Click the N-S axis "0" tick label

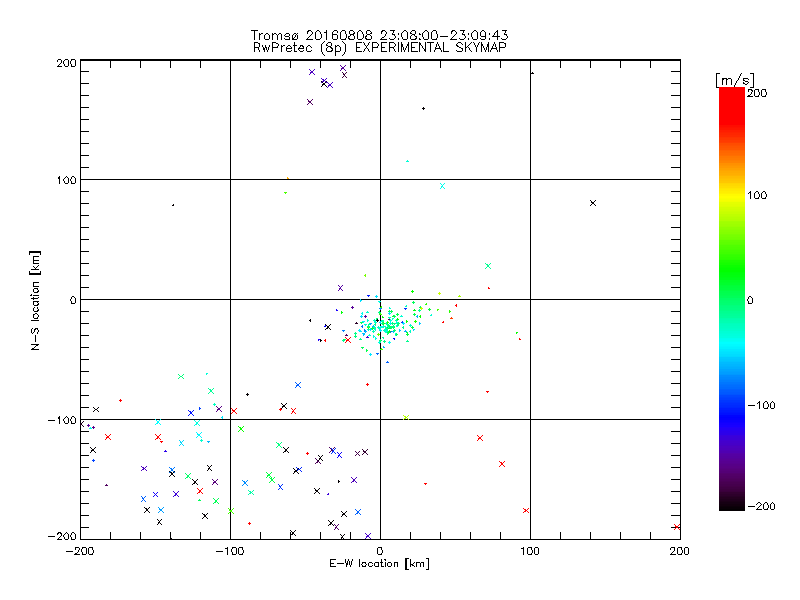pyautogui.click(x=73, y=301)
